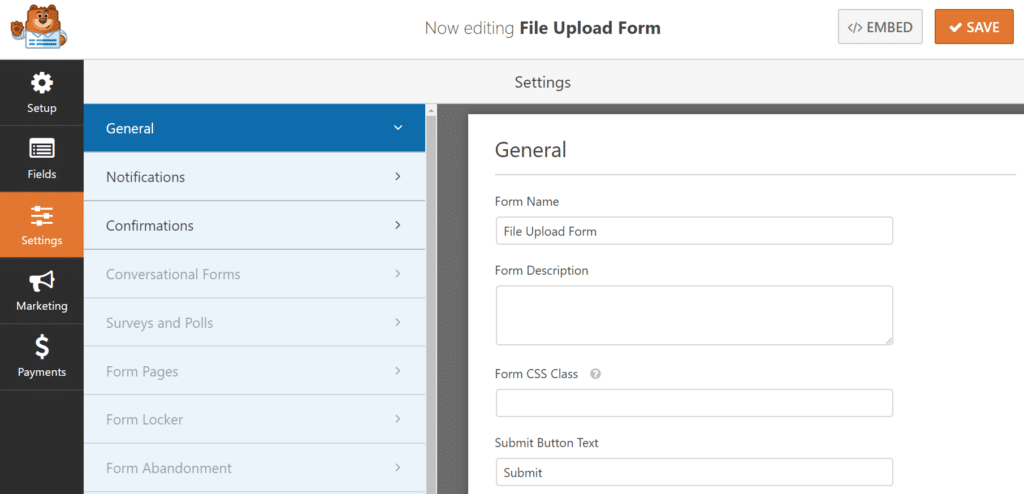Screen dimensions: 1024x494
Task: Open the Form Locker settings
Action: point(144,420)
